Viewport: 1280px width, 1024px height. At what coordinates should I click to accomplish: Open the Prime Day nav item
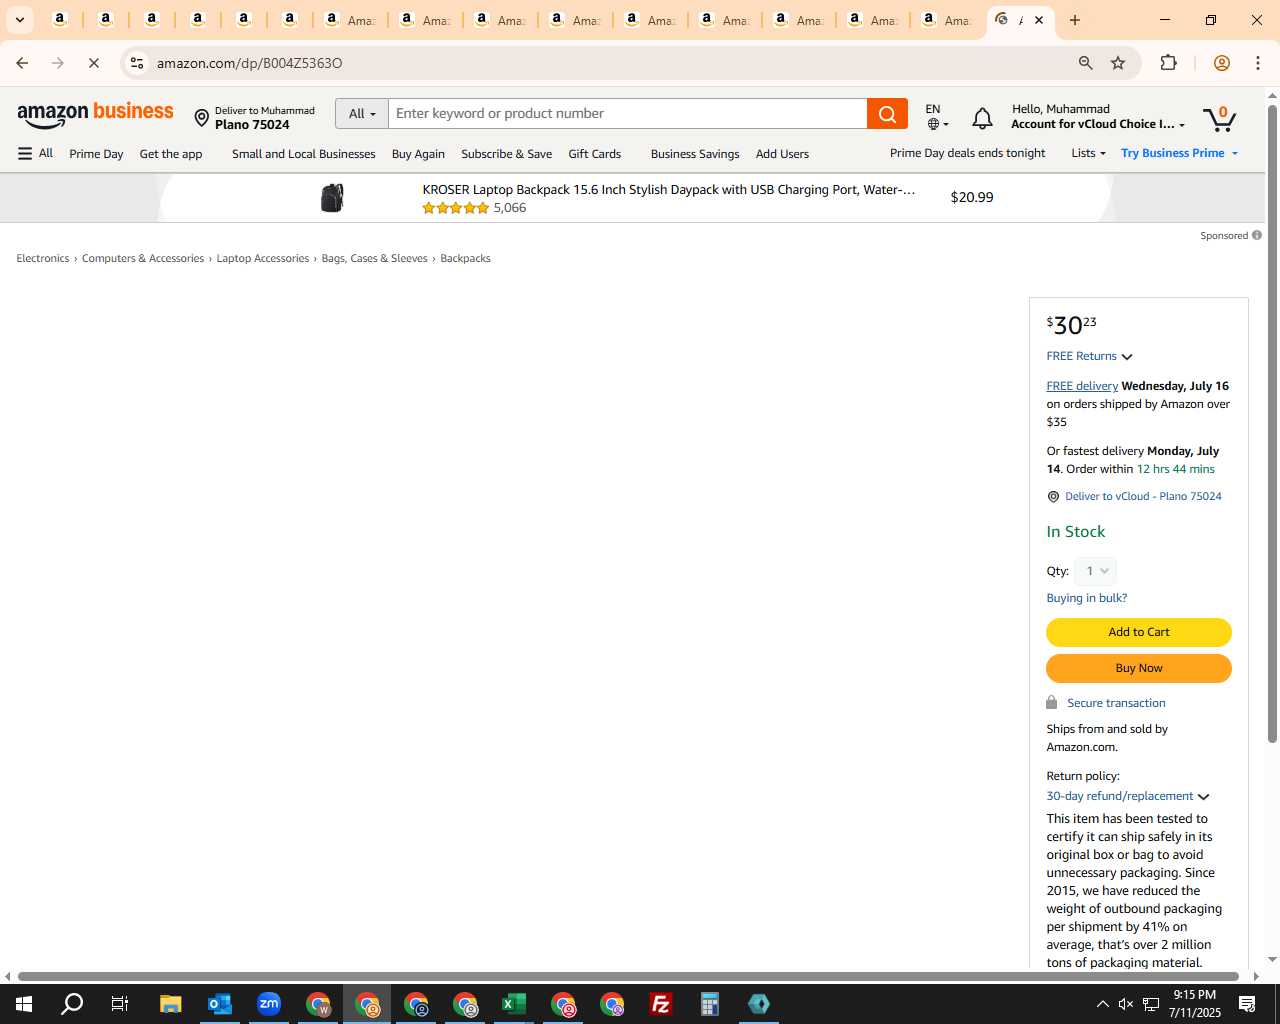tap(96, 154)
